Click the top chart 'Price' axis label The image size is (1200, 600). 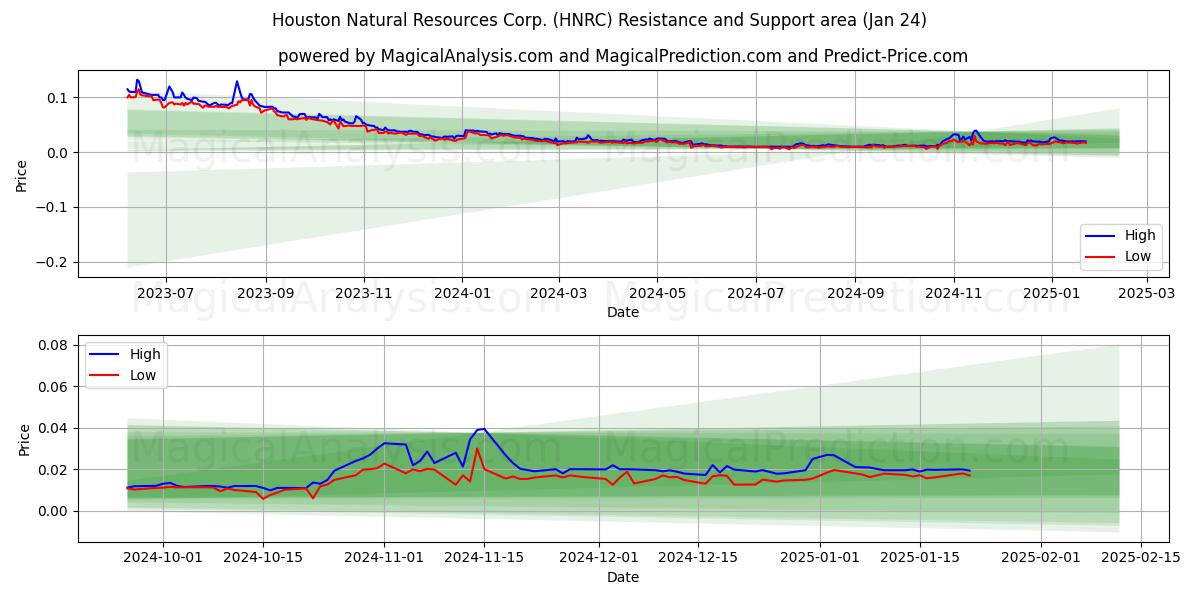click(23, 175)
